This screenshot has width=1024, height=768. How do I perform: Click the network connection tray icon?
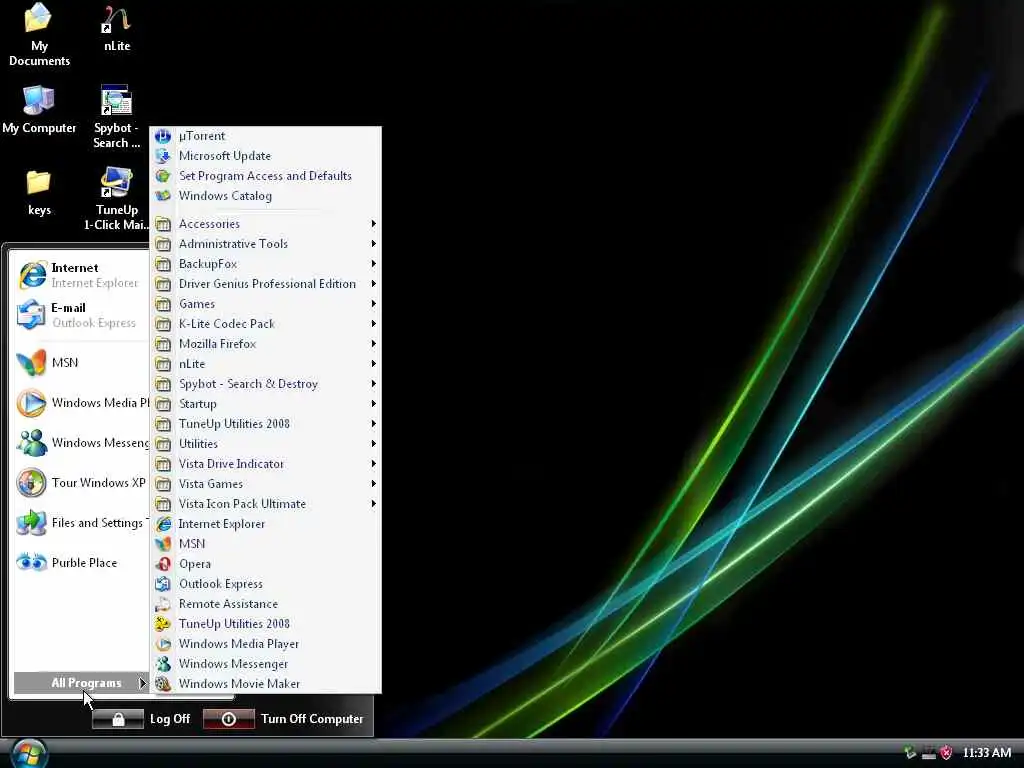tap(929, 754)
